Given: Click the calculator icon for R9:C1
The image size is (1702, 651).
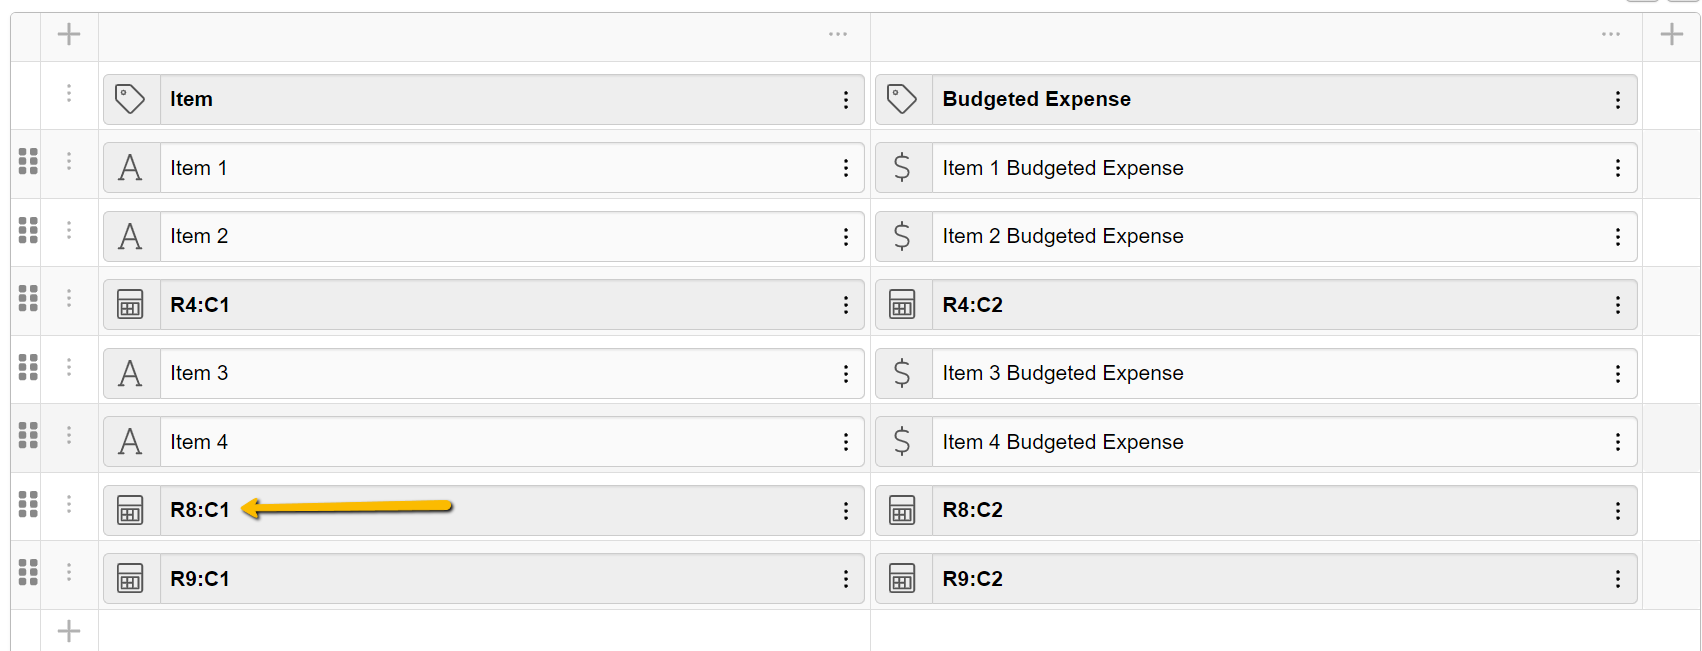Looking at the screenshot, I should click(131, 579).
